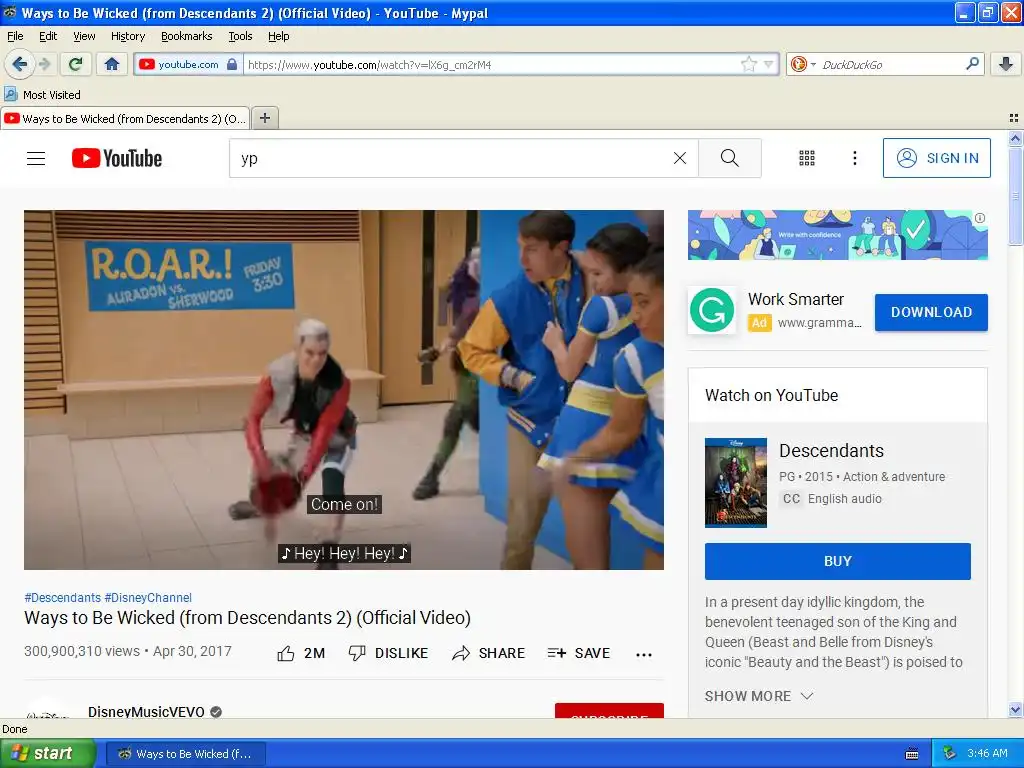Clear the YouTube search text with the X

(x=680, y=158)
